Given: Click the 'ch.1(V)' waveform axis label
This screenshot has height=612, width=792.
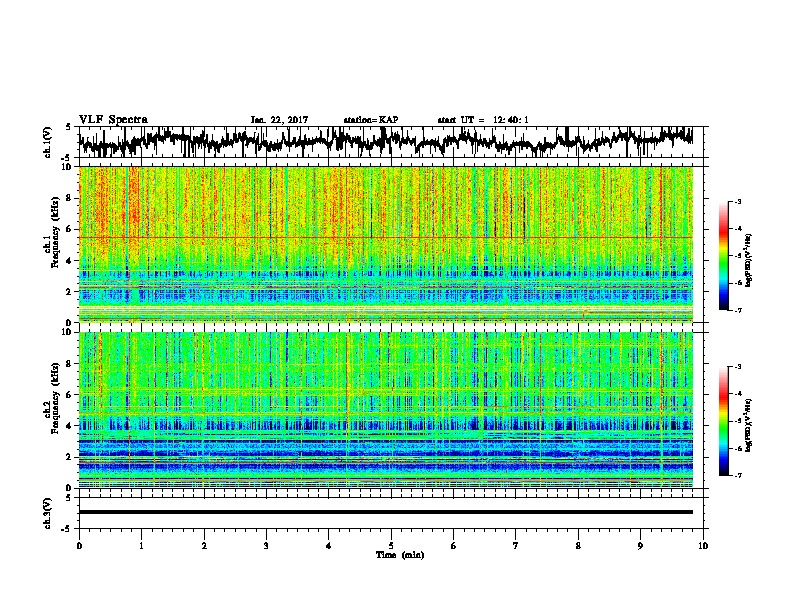Looking at the screenshot, I should [x=47, y=142].
